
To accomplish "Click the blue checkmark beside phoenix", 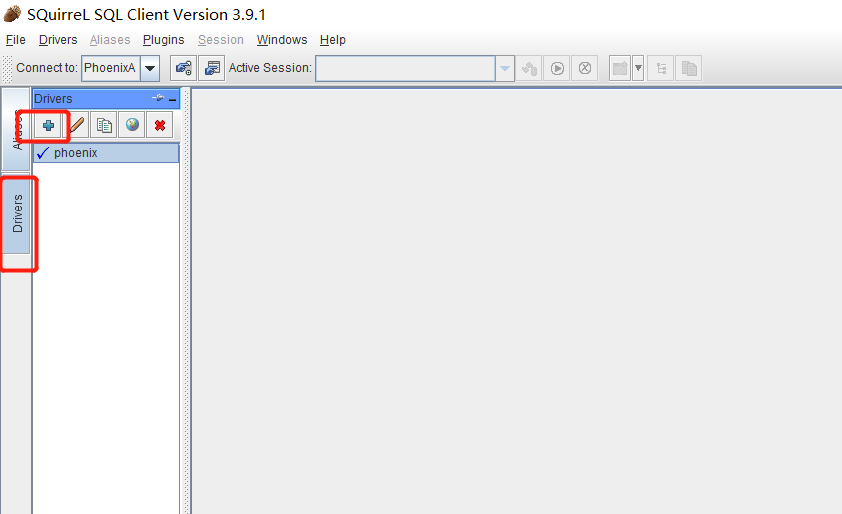I will 43,153.
